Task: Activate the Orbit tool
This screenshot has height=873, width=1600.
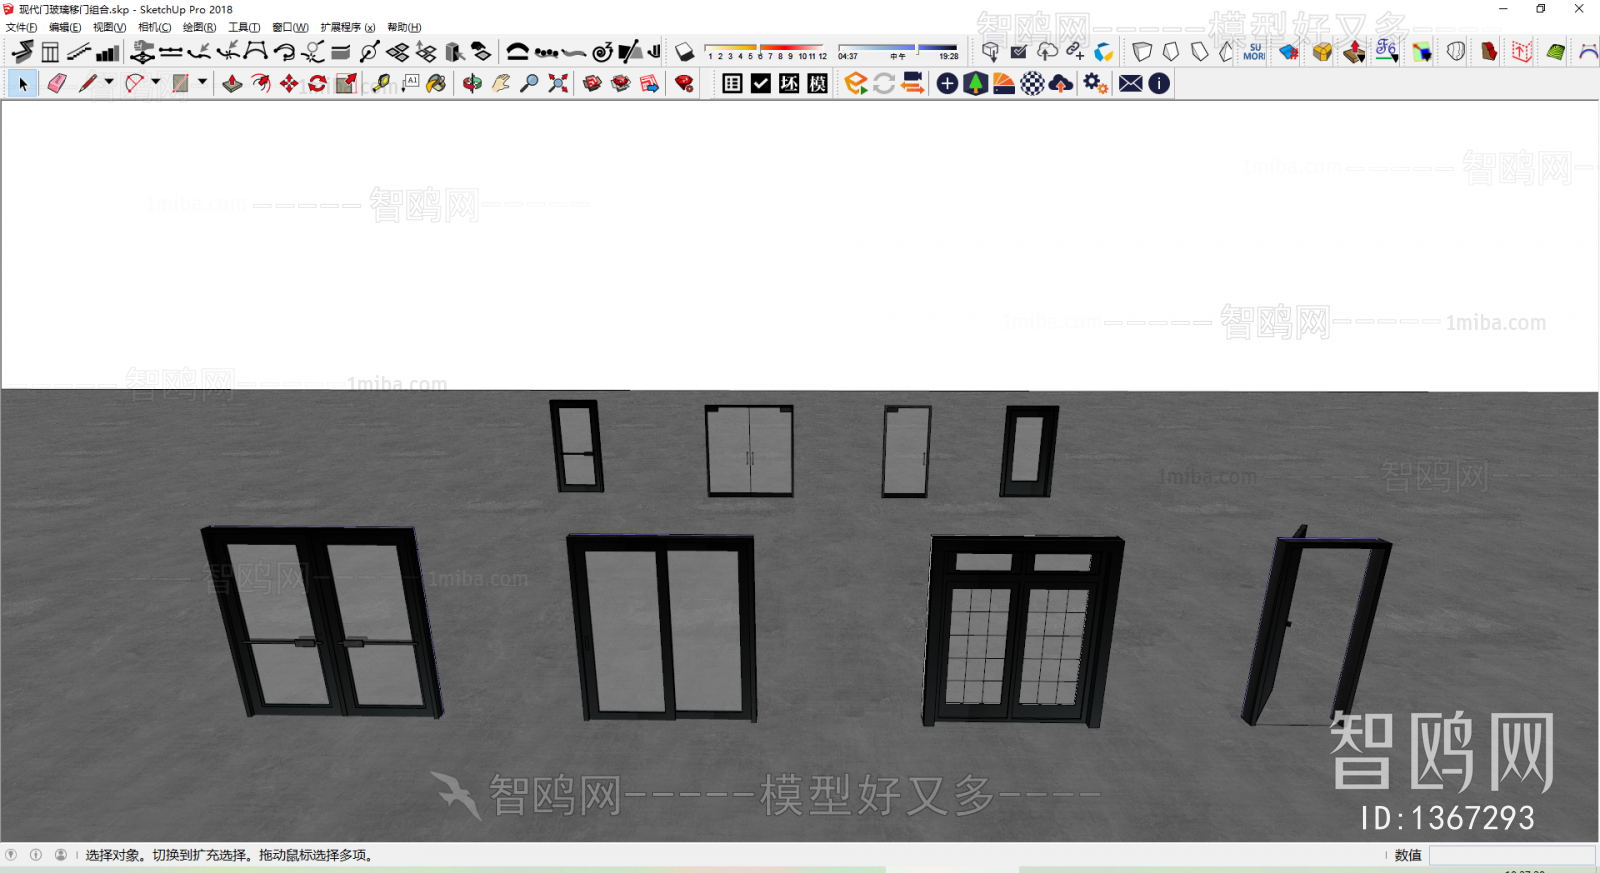Action: point(472,84)
